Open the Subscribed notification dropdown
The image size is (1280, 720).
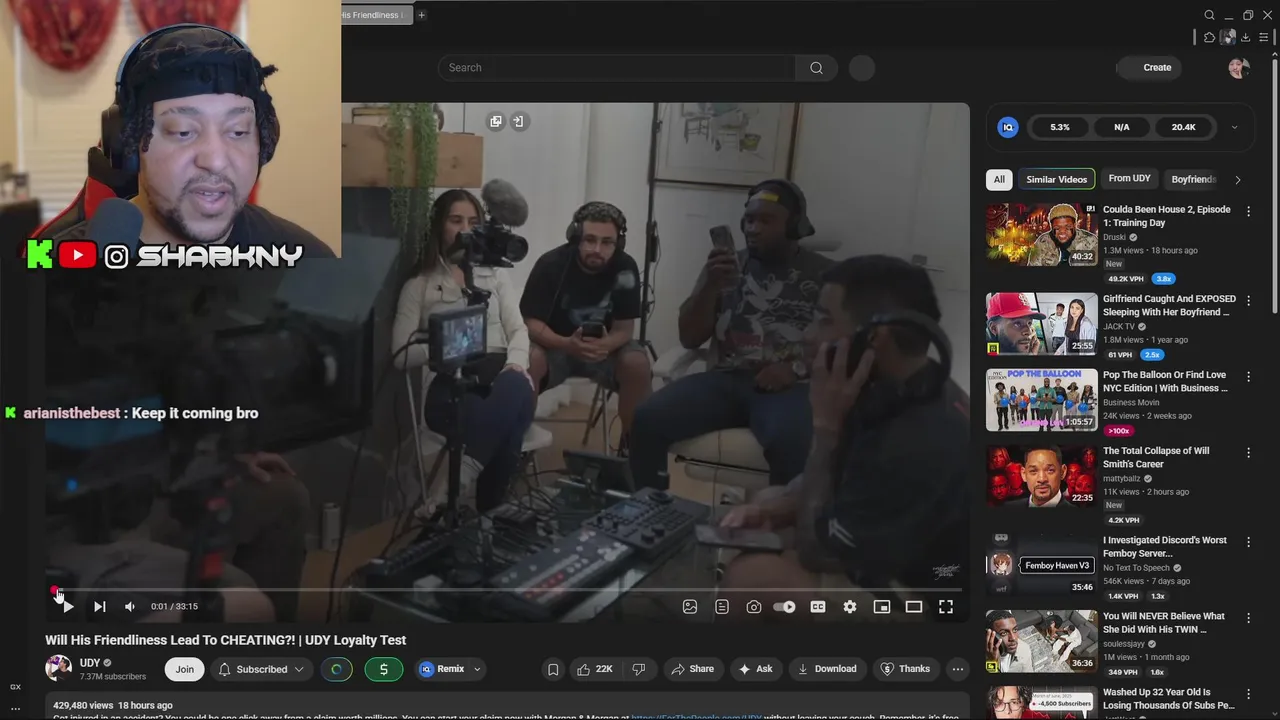pyautogui.click(x=261, y=669)
